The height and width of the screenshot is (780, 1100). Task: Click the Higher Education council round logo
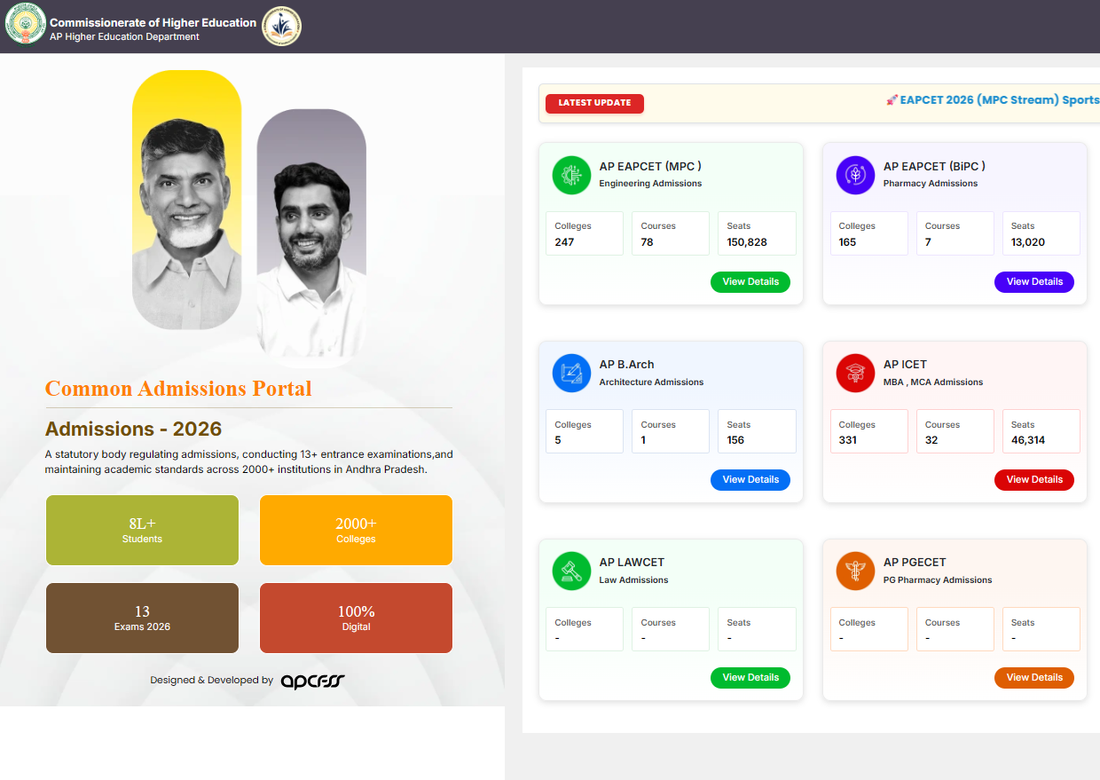[281, 26]
